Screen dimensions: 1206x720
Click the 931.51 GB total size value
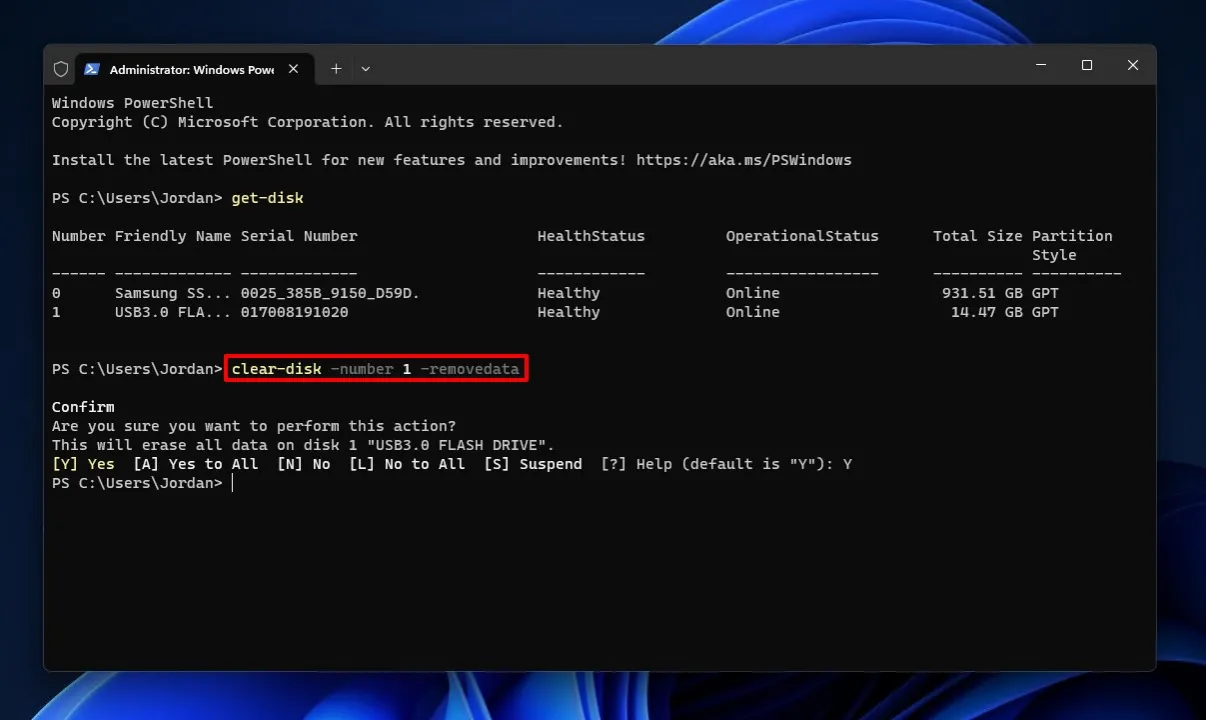point(982,293)
